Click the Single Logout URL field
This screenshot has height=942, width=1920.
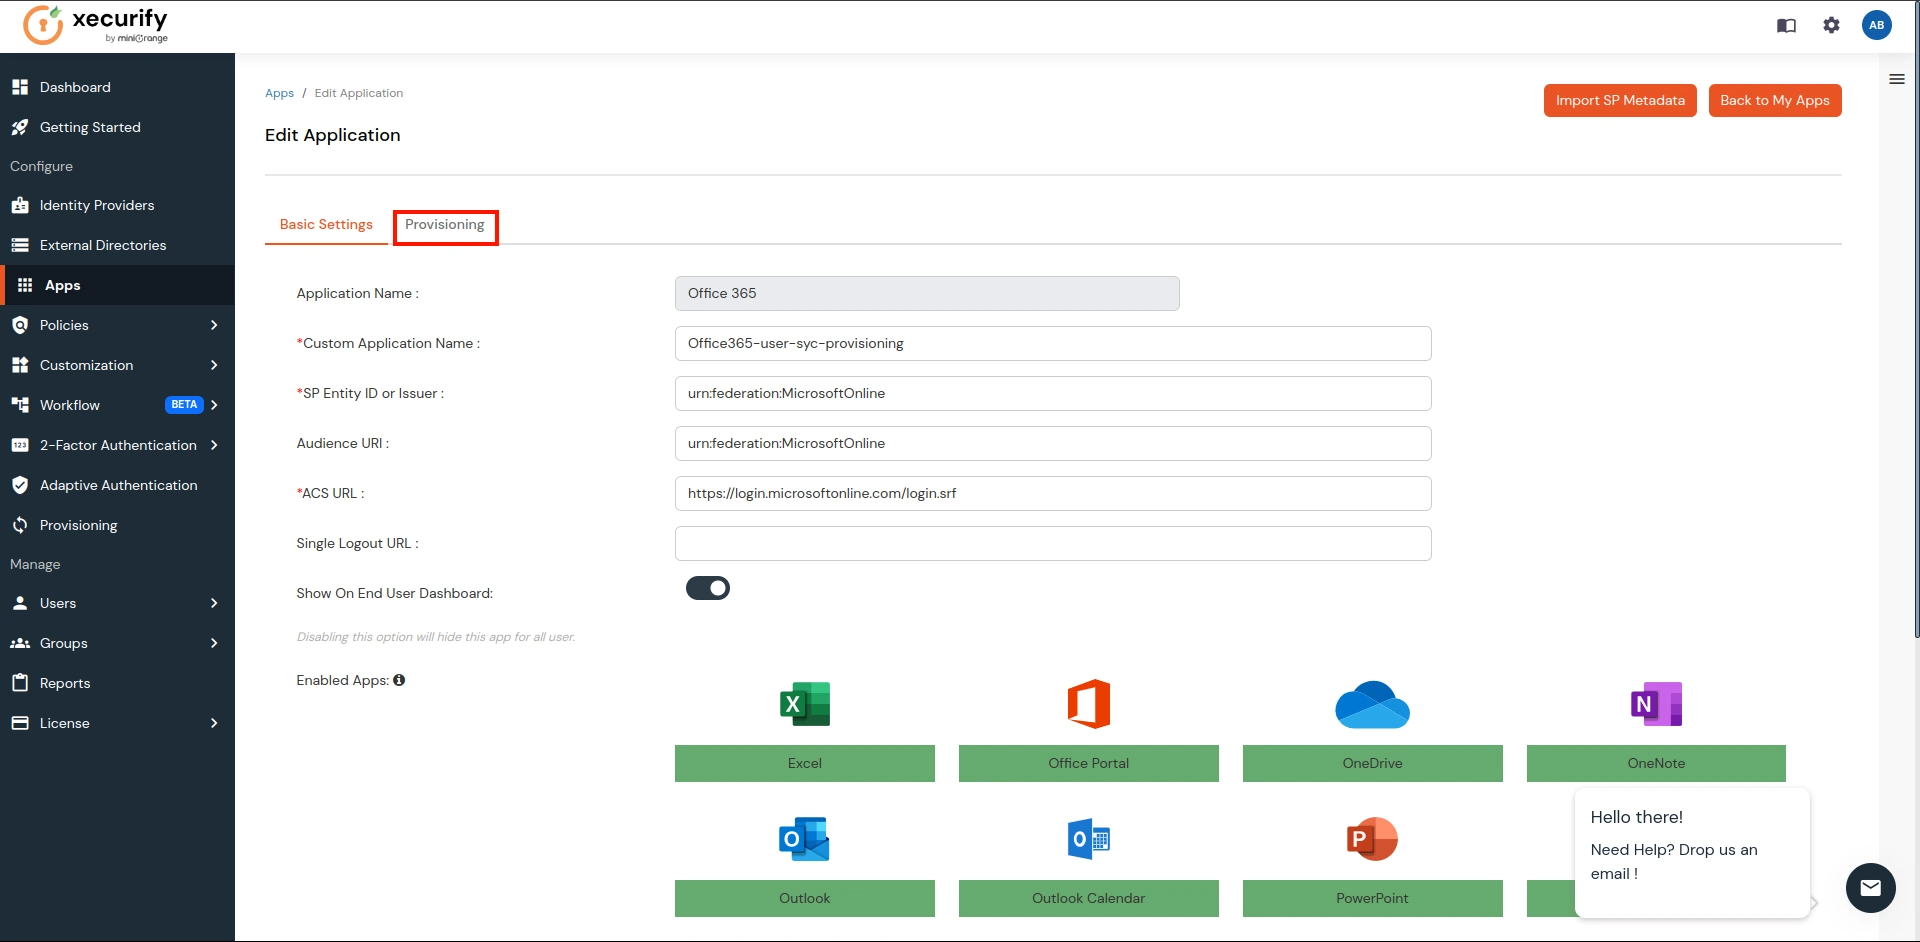coord(1052,543)
